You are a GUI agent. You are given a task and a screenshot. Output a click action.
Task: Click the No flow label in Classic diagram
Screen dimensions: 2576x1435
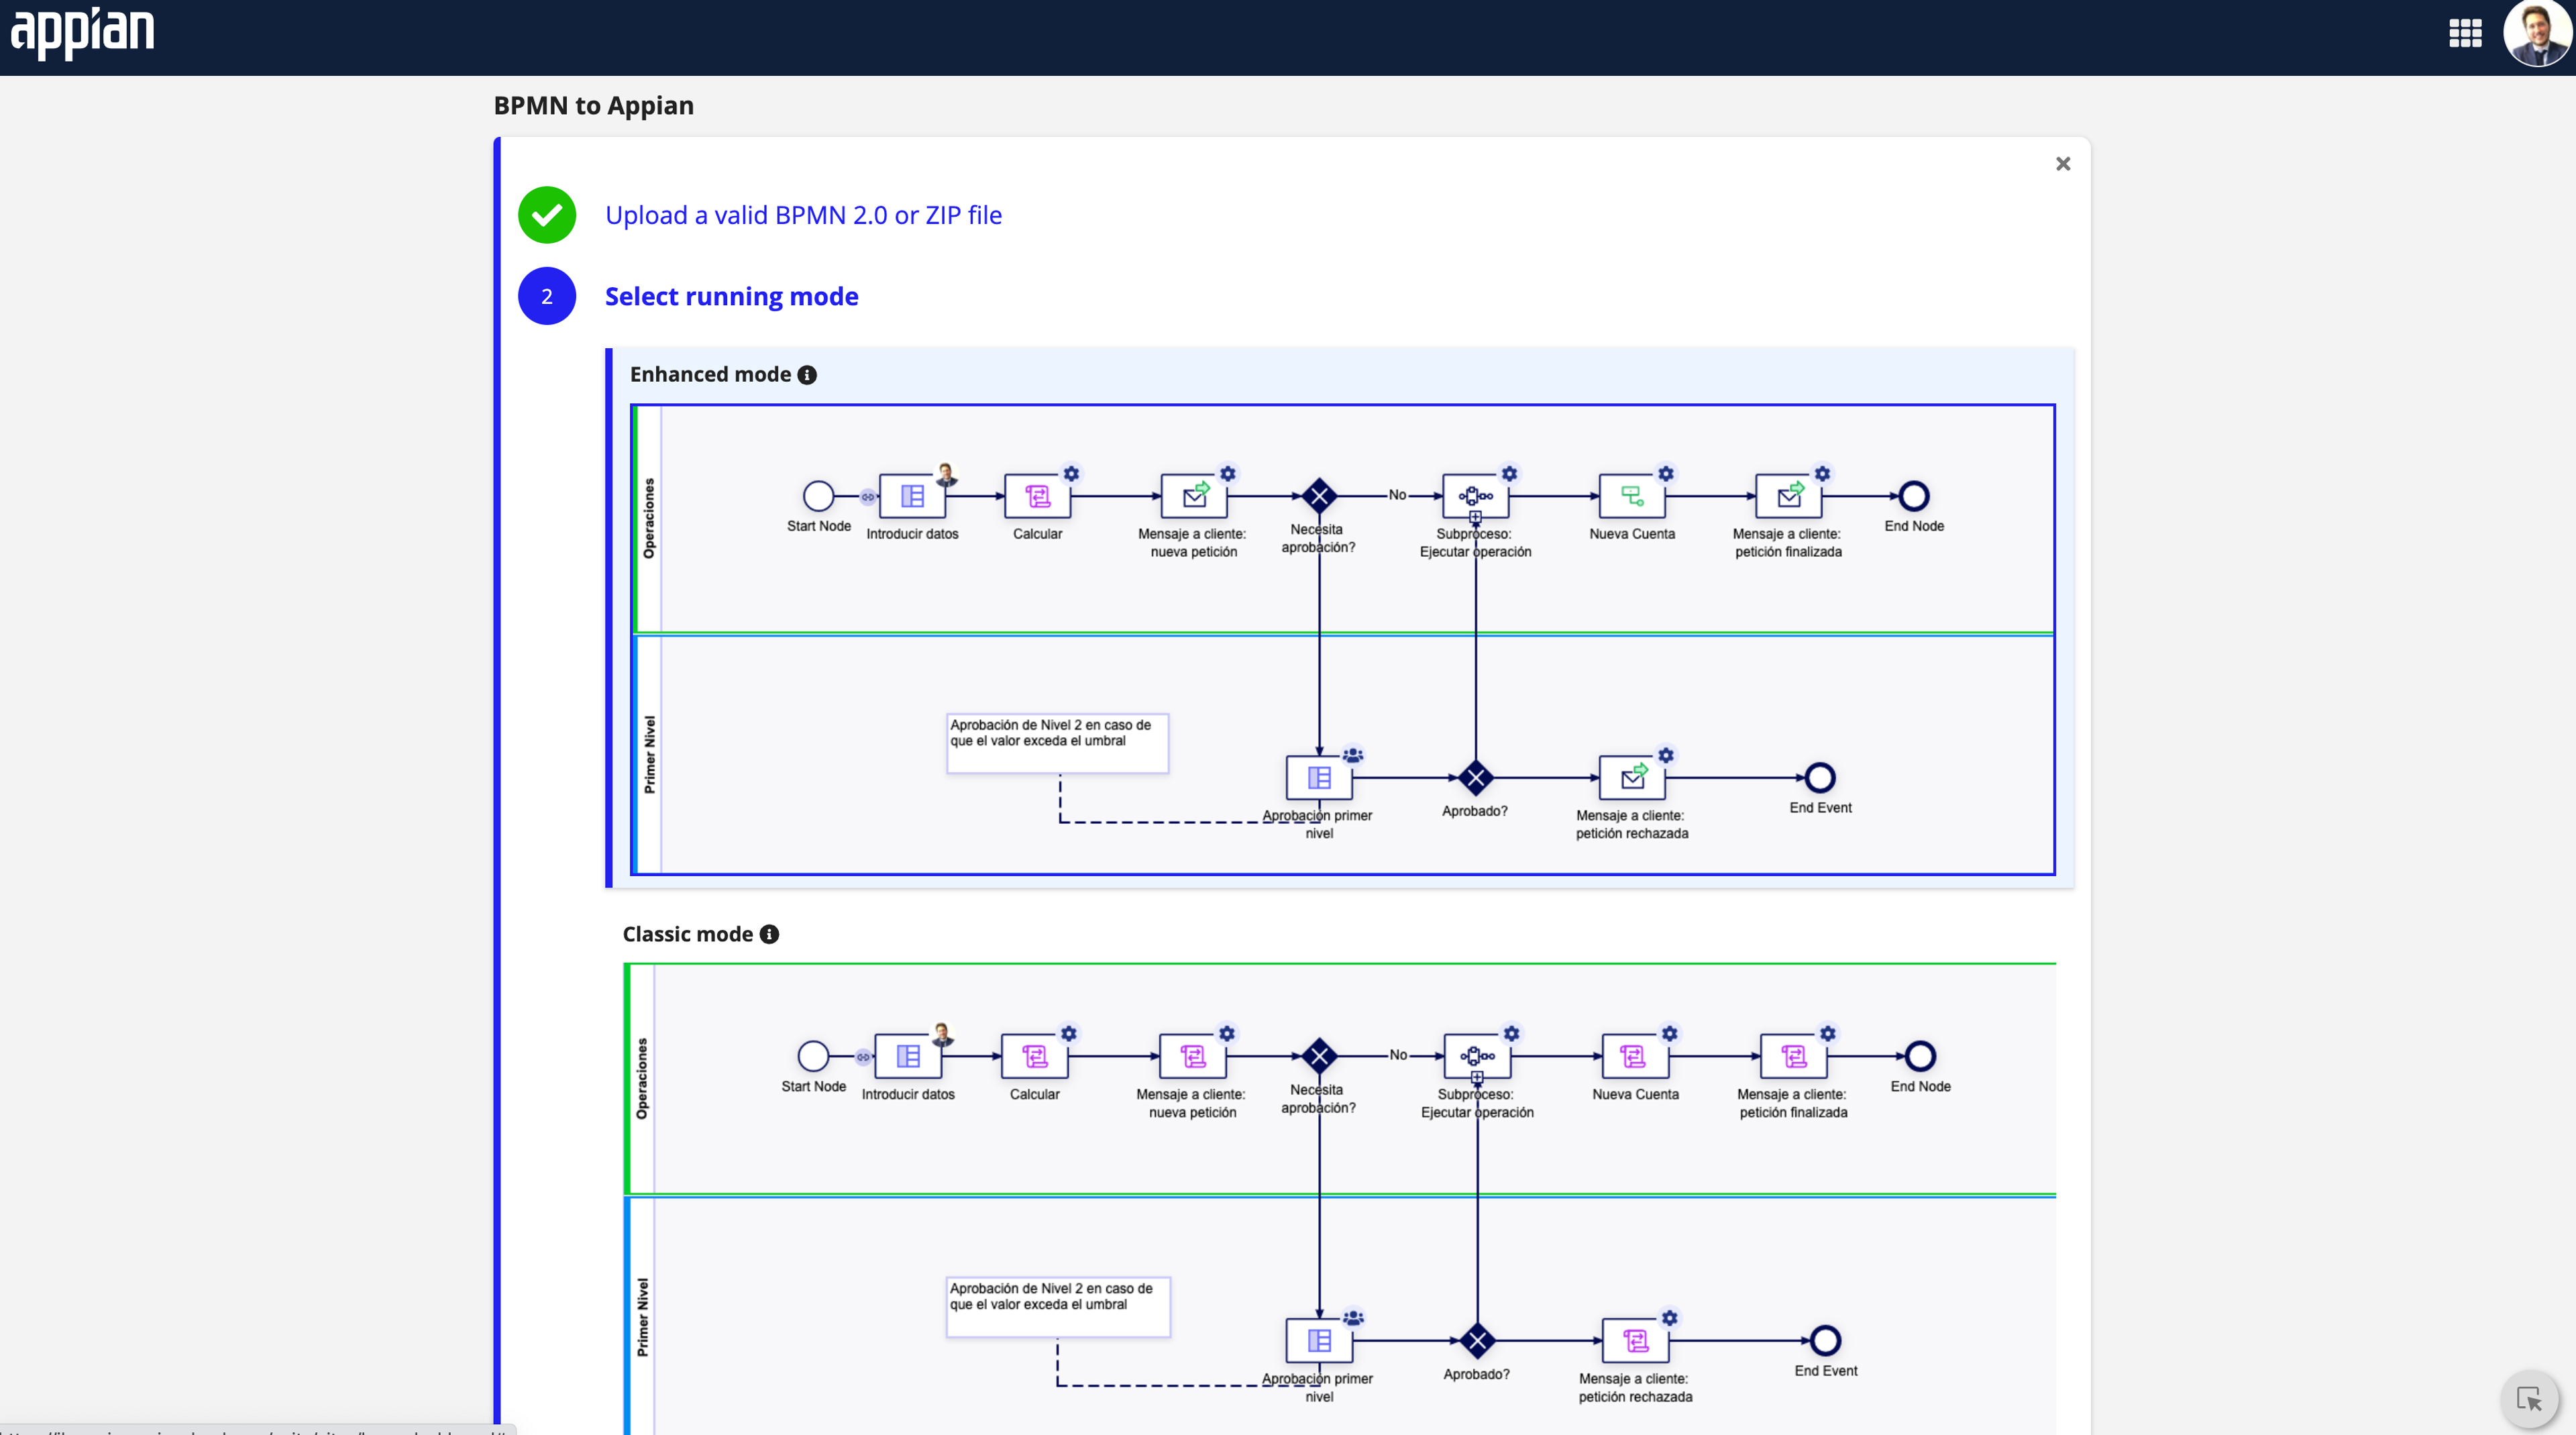pyautogui.click(x=1398, y=1055)
